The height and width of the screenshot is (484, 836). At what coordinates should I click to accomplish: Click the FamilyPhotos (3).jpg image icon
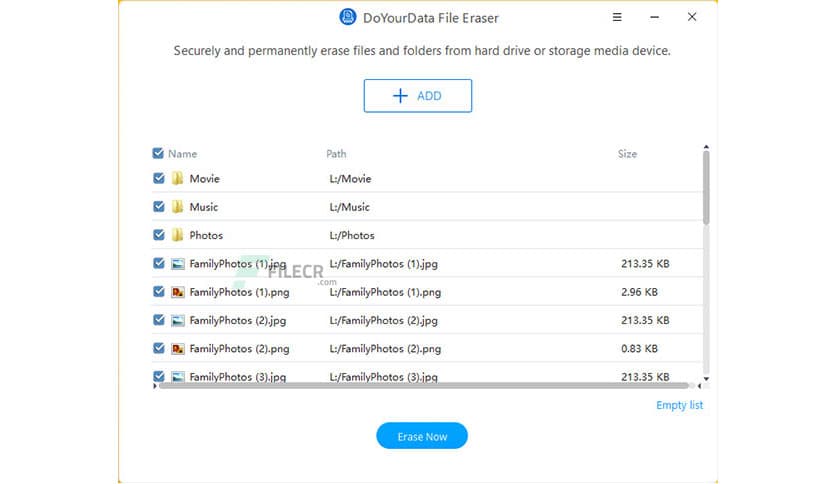click(178, 376)
